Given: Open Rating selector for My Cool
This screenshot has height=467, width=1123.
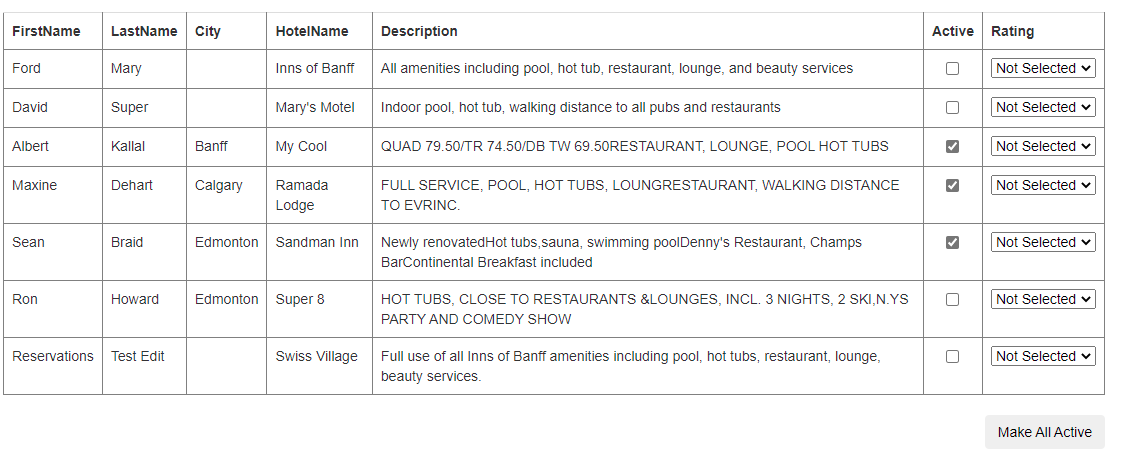Looking at the screenshot, I should [1043, 146].
